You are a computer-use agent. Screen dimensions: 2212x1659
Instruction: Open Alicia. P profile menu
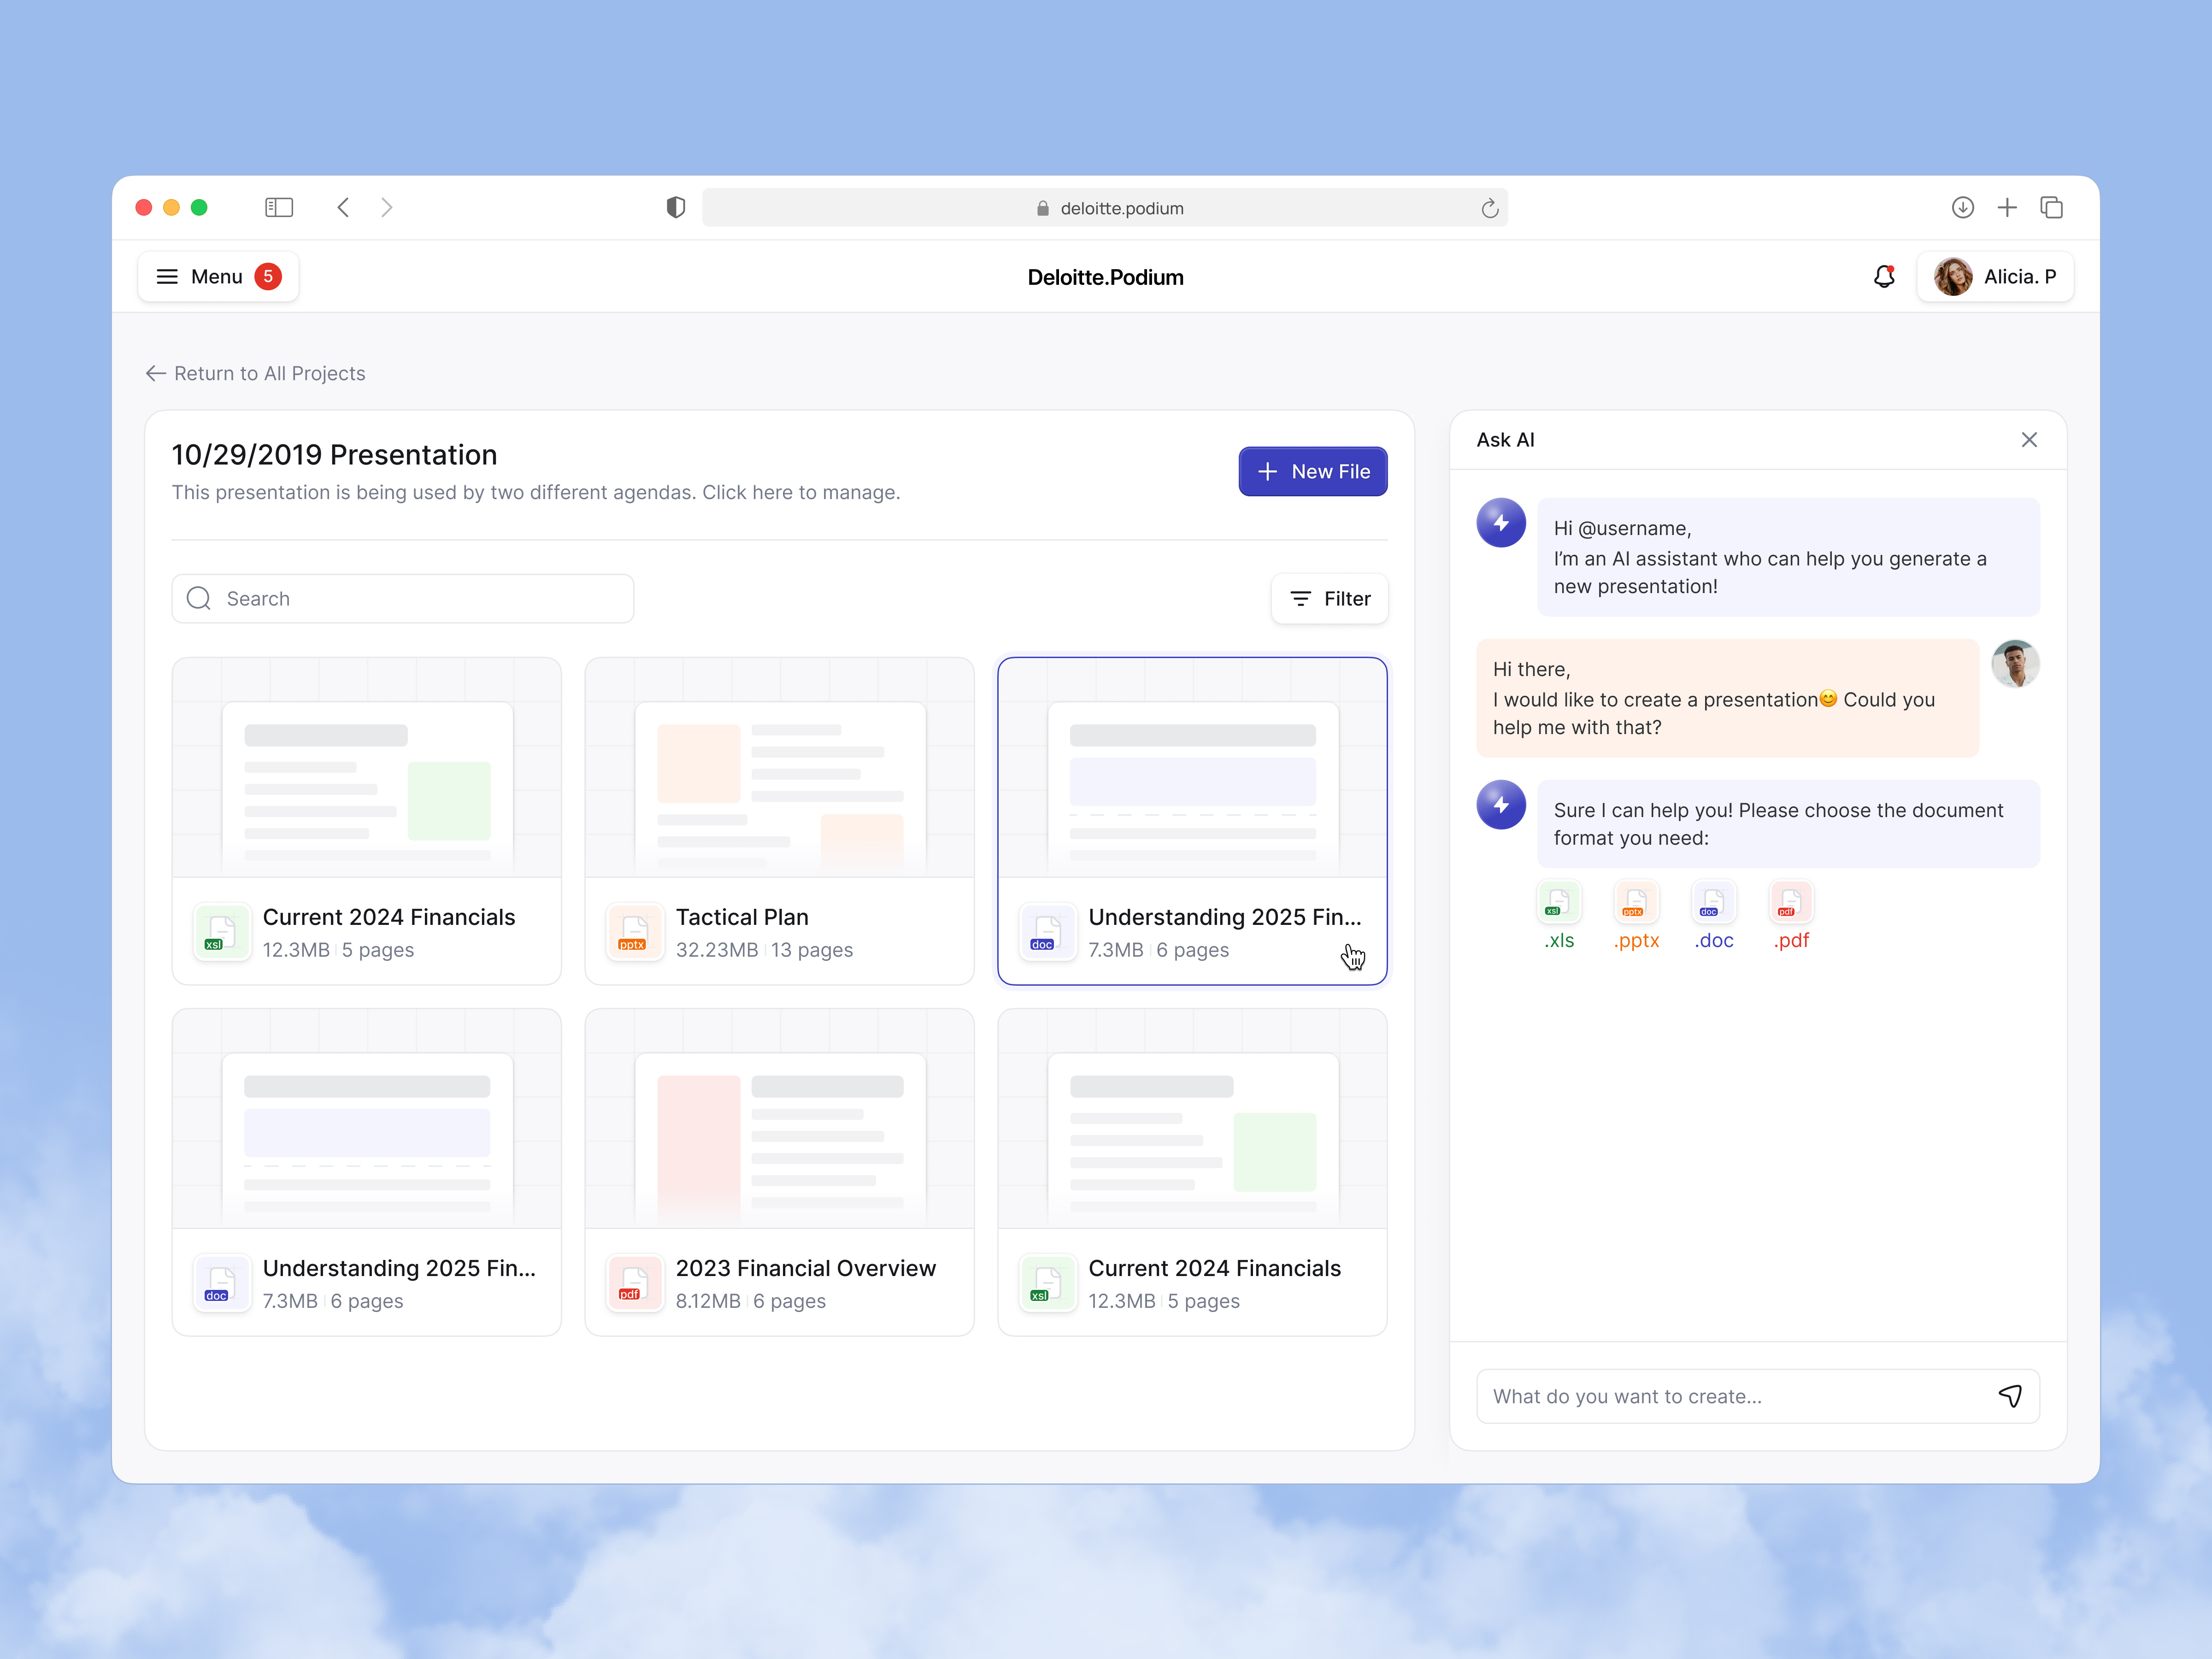coord(1995,277)
